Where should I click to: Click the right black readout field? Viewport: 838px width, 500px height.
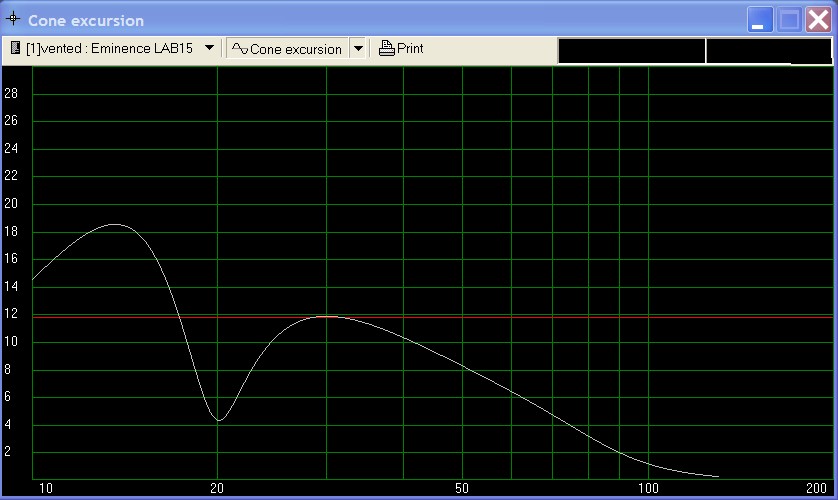[768, 51]
